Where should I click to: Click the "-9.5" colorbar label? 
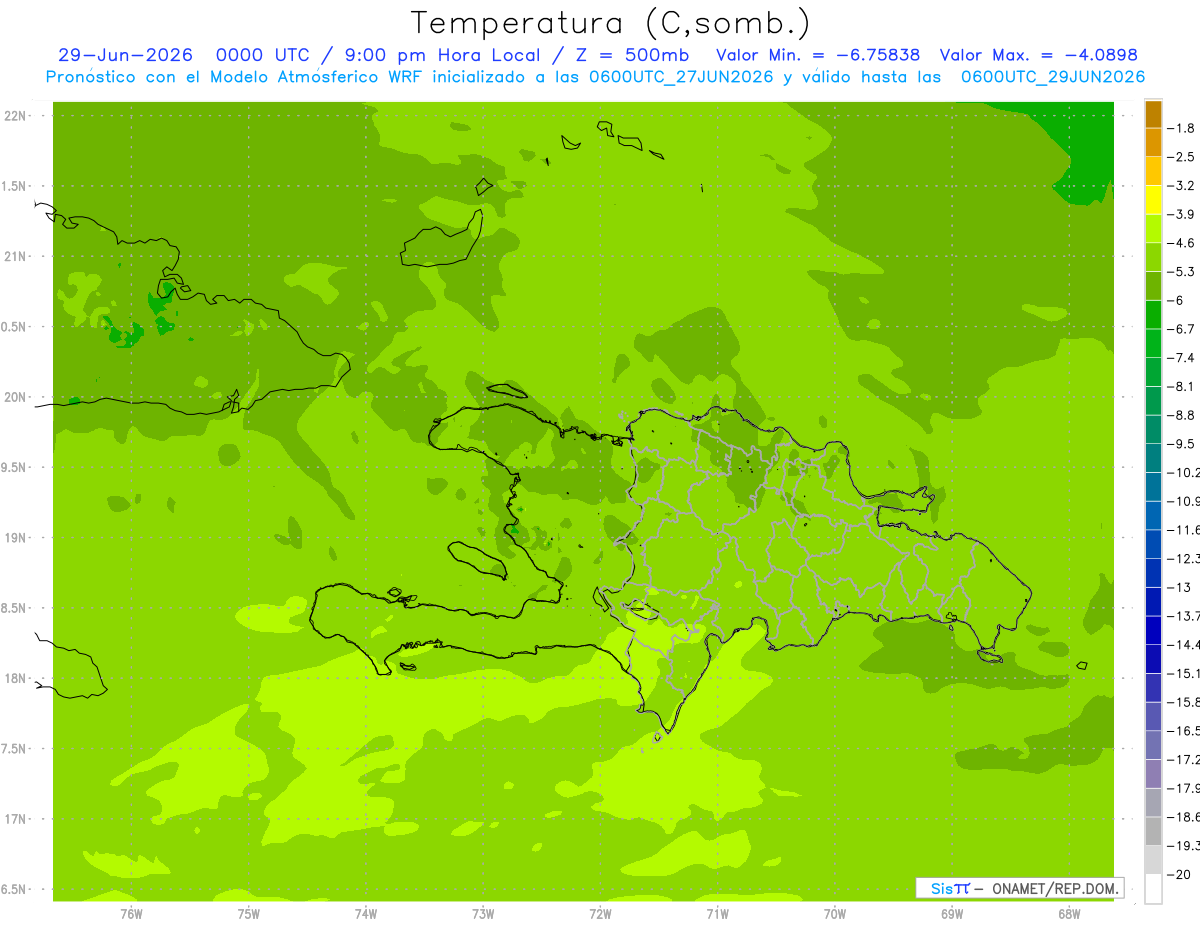[1181, 443]
